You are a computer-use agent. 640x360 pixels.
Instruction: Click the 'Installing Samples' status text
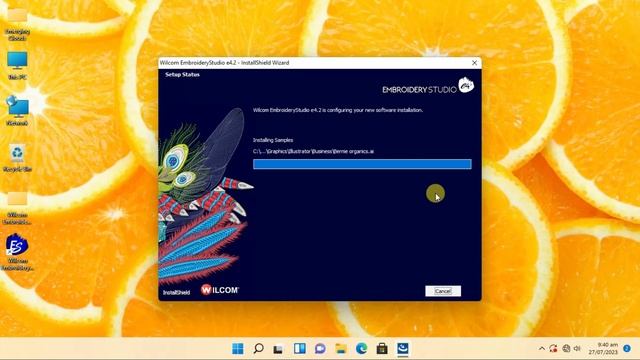point(273,140)
